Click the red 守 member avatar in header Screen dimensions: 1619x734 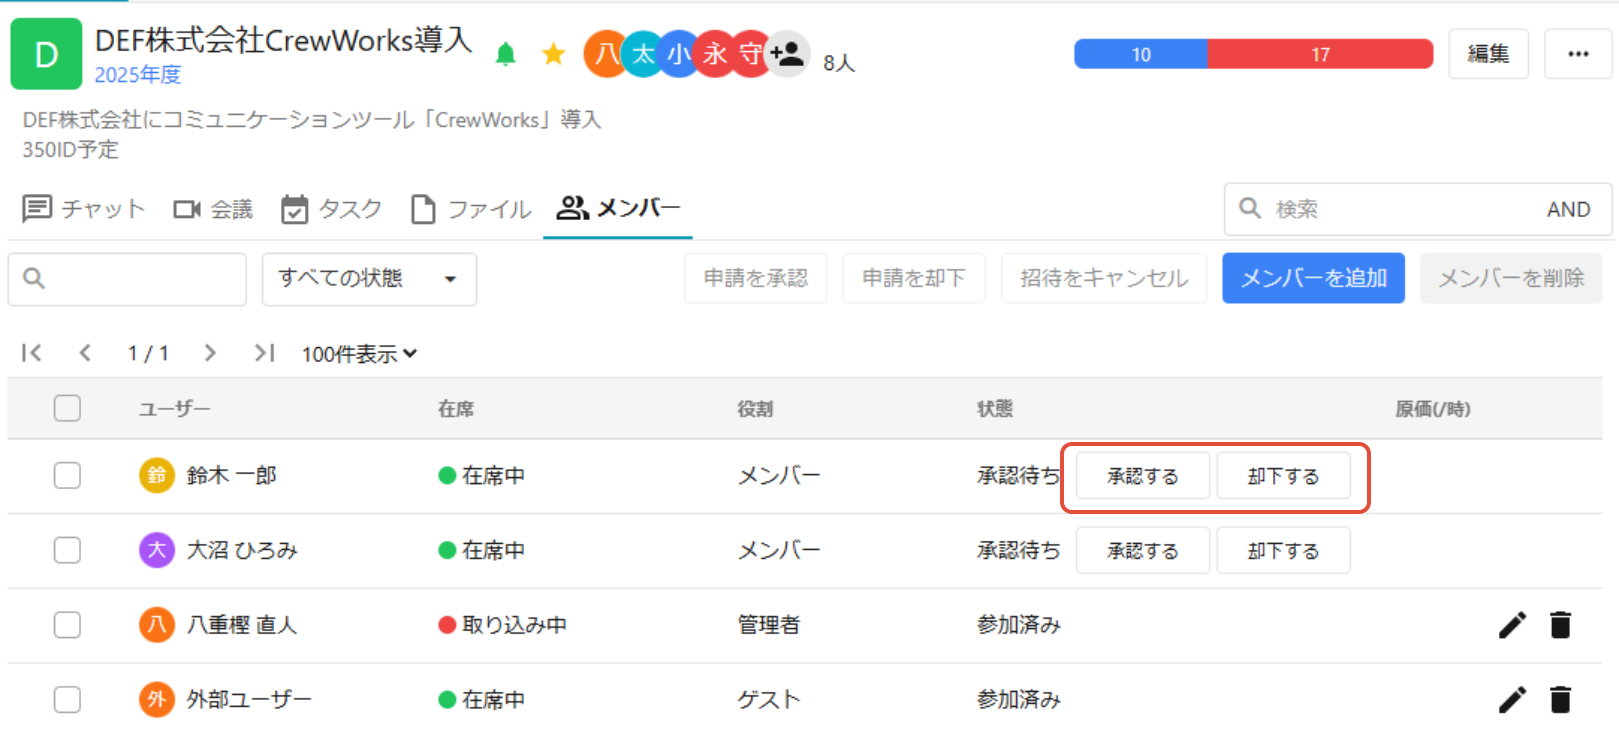749,54
